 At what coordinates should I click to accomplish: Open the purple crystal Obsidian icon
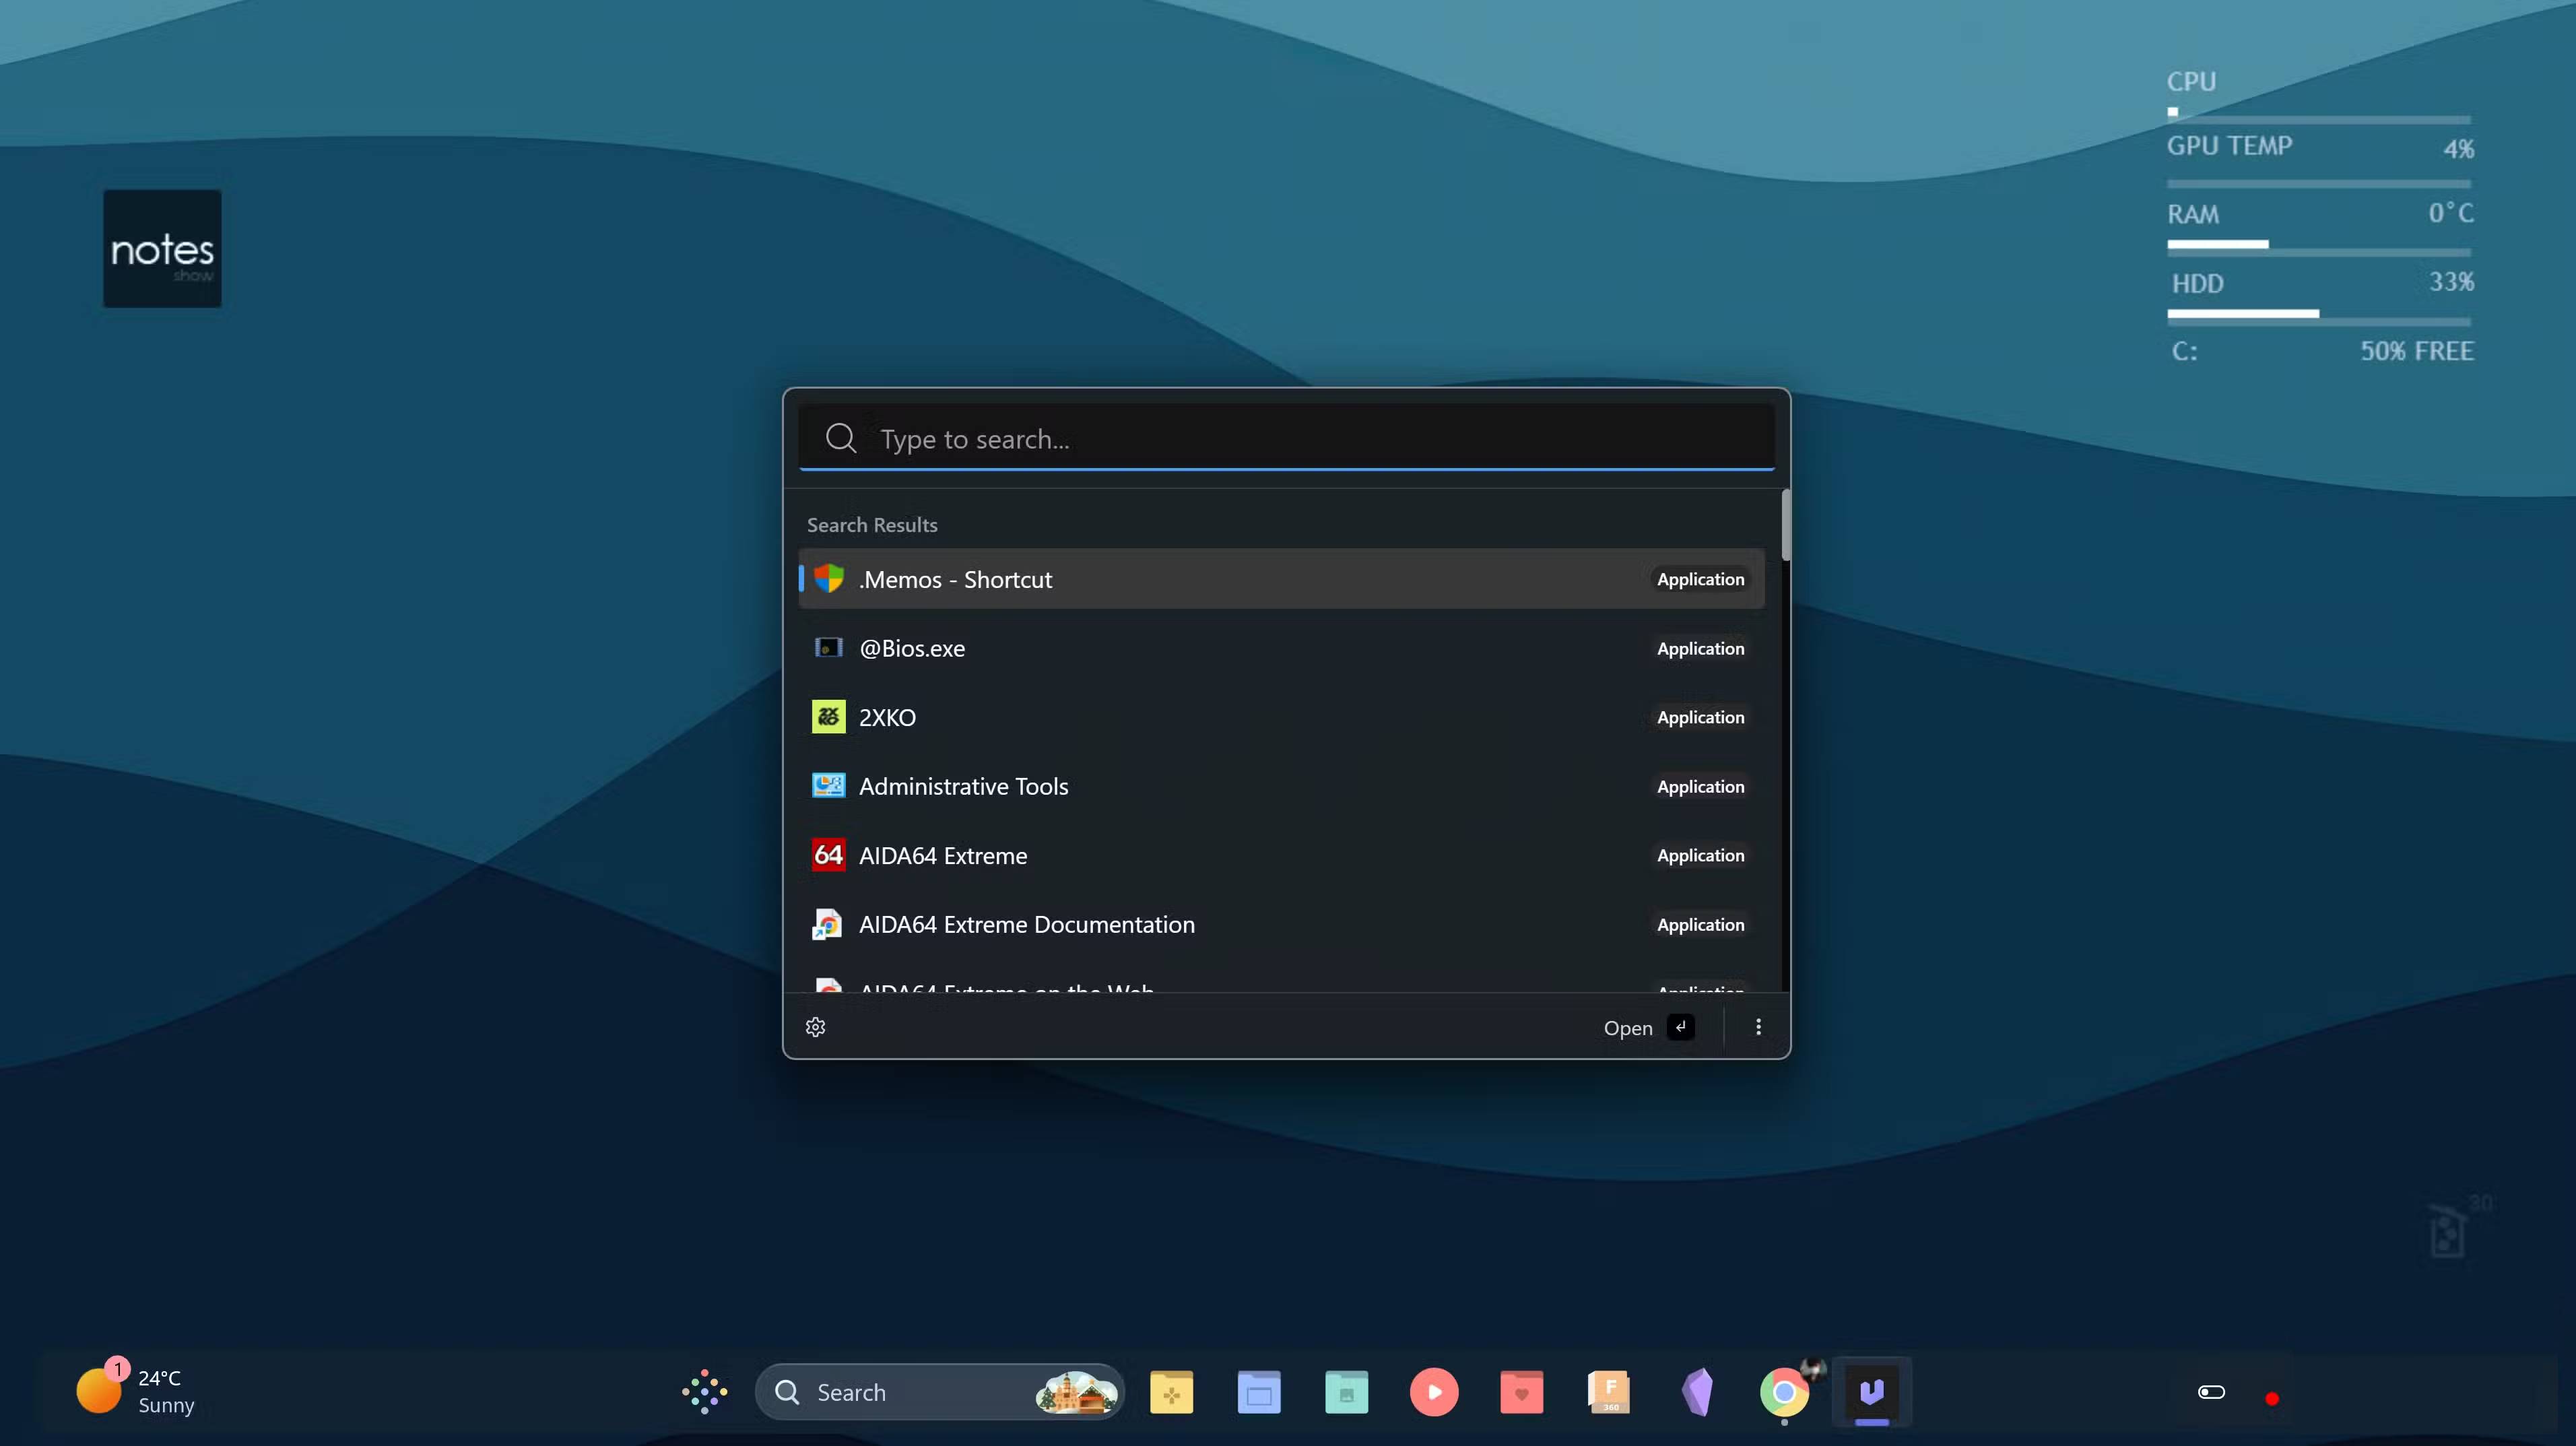tap(1697, 1392)
